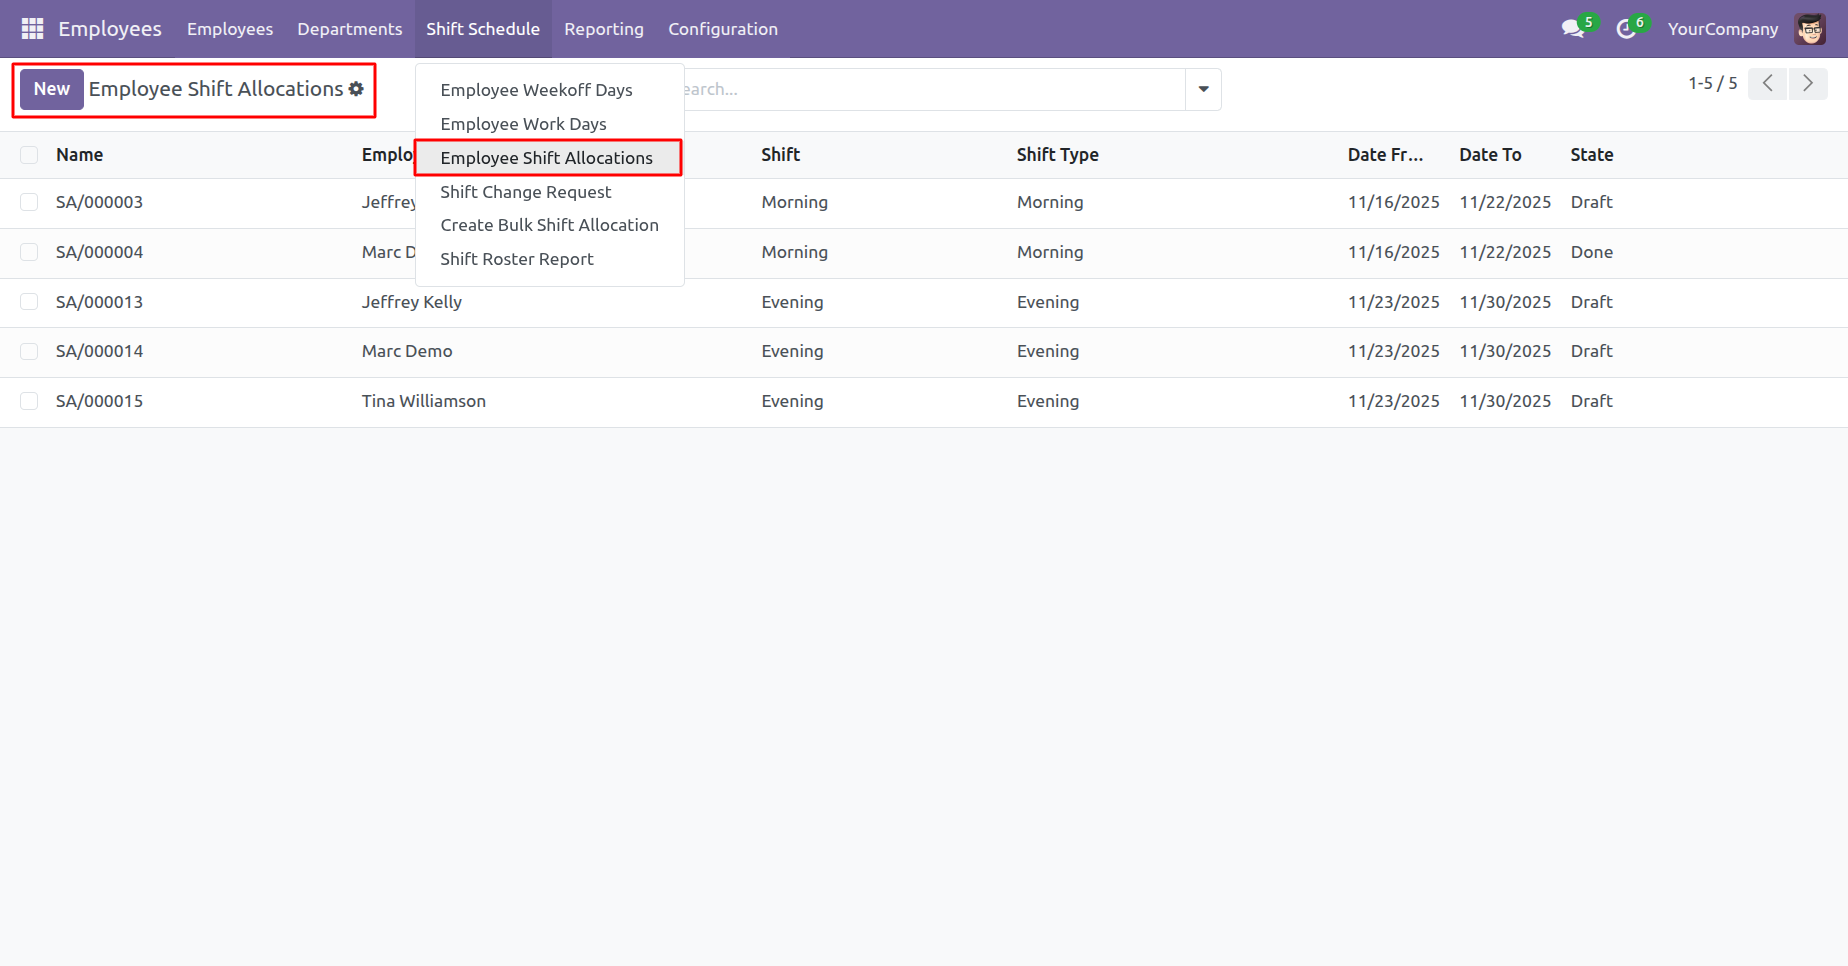Click the New button
The width and height of the screenshot is (1848, 966).
52,89
